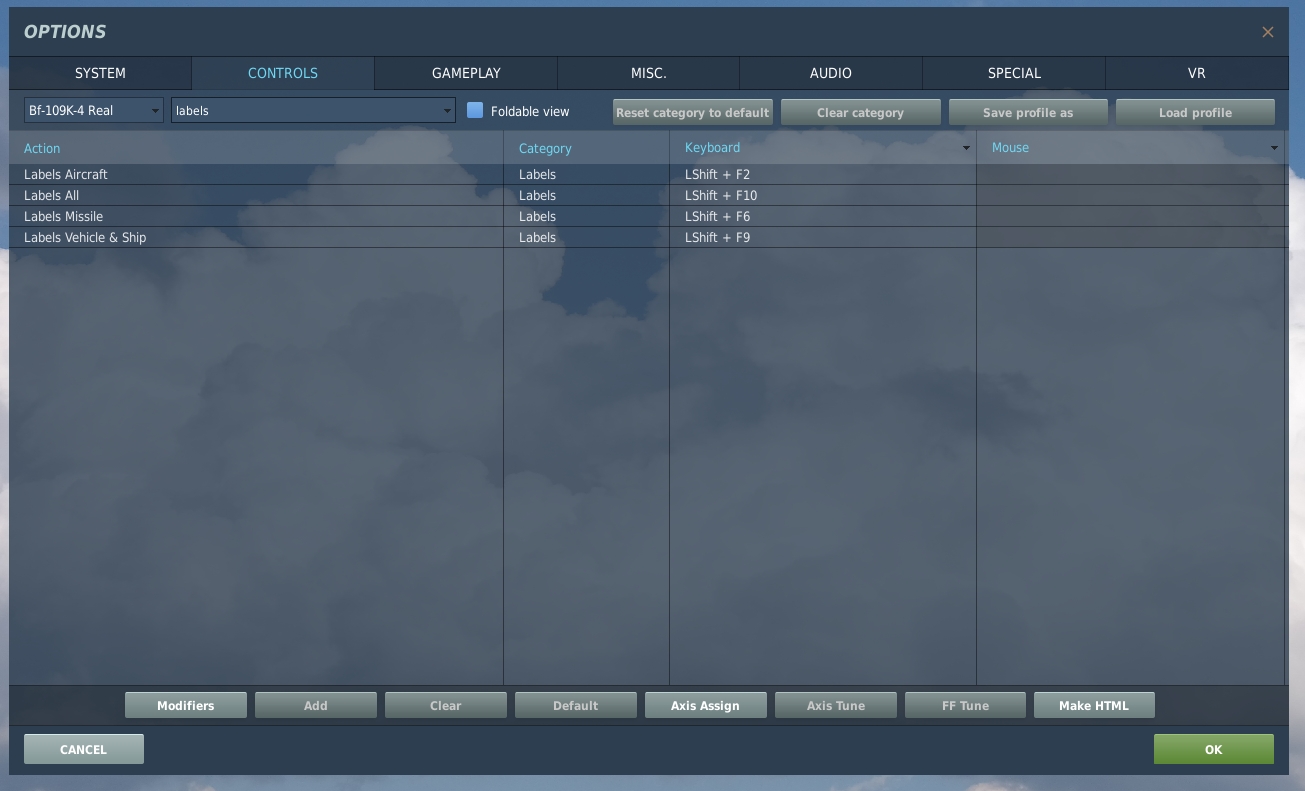Image resolution: width=1305 pixels, height=791 pixels.
Task: Click the LShift + F9 keyboard binding
Action: click(x=823, y=237)
